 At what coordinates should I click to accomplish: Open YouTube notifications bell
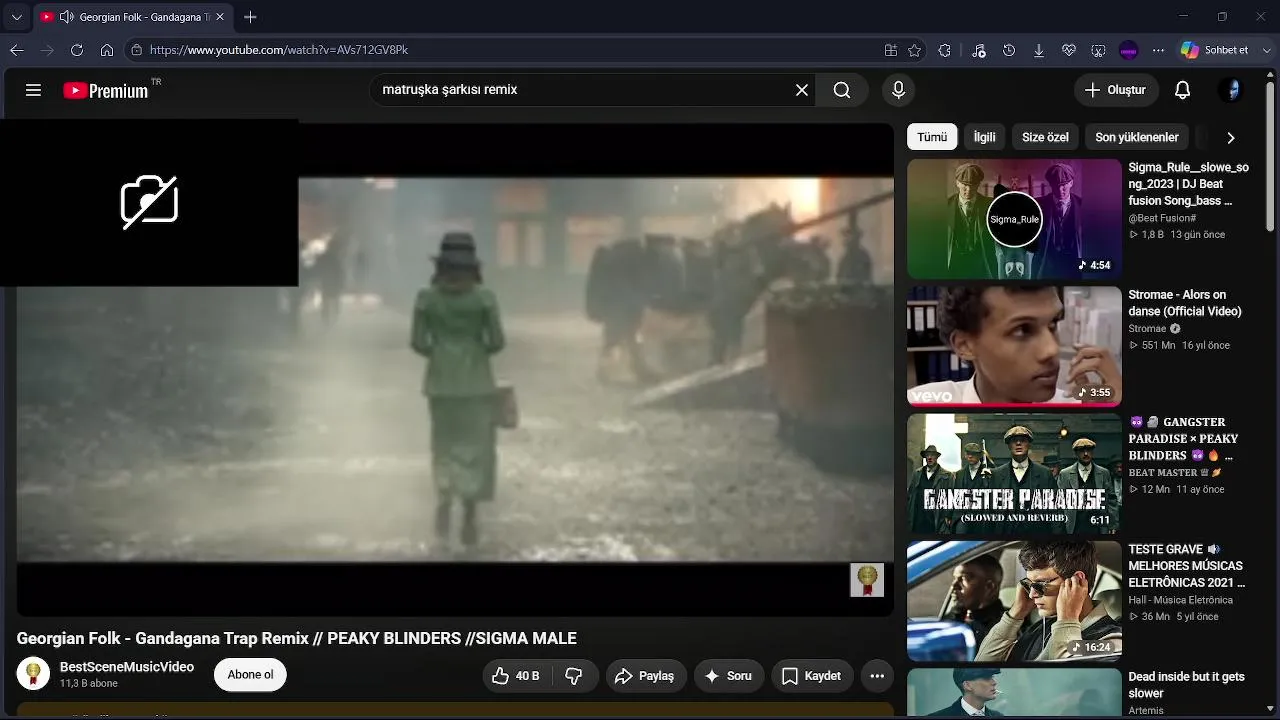coord(1182,90)
